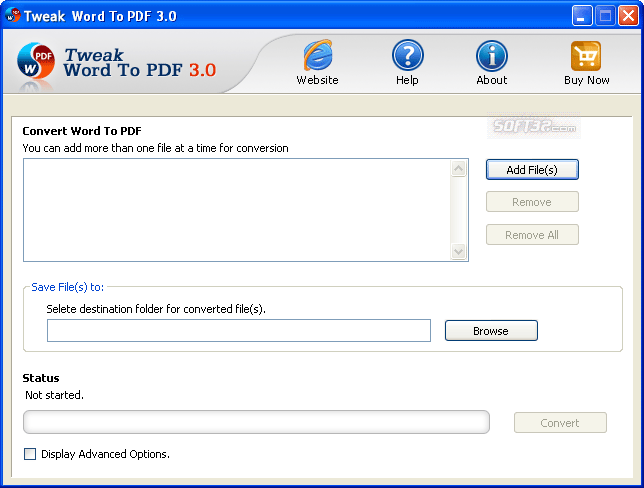
Task: Click file list scroll up arrow
Action: click(x=459, y=168)
